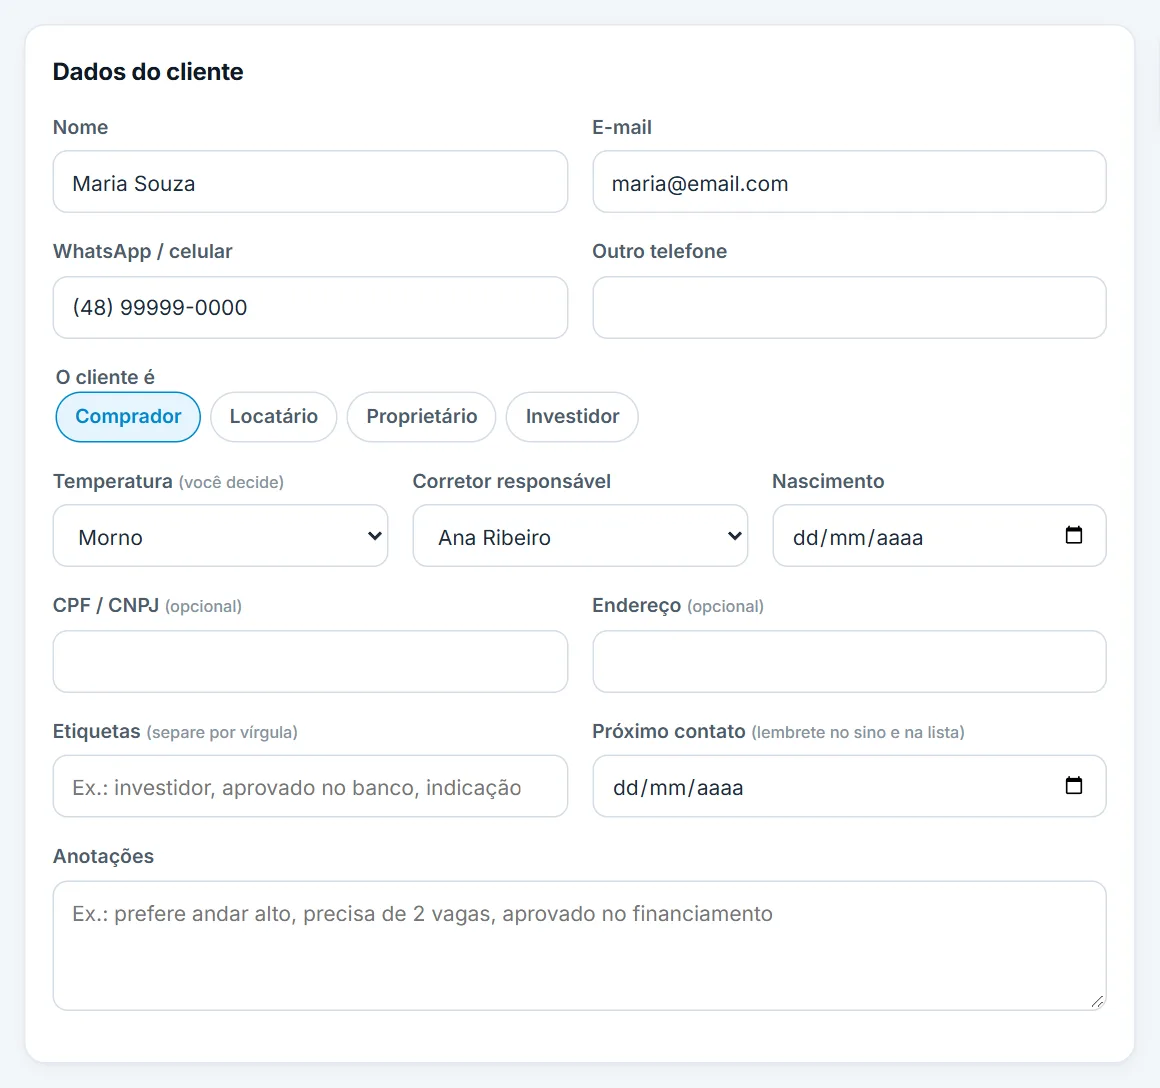The image size is (1160, 1088).
Task: Grab the Anotações textarea resize handle
Action: 1097,1001
